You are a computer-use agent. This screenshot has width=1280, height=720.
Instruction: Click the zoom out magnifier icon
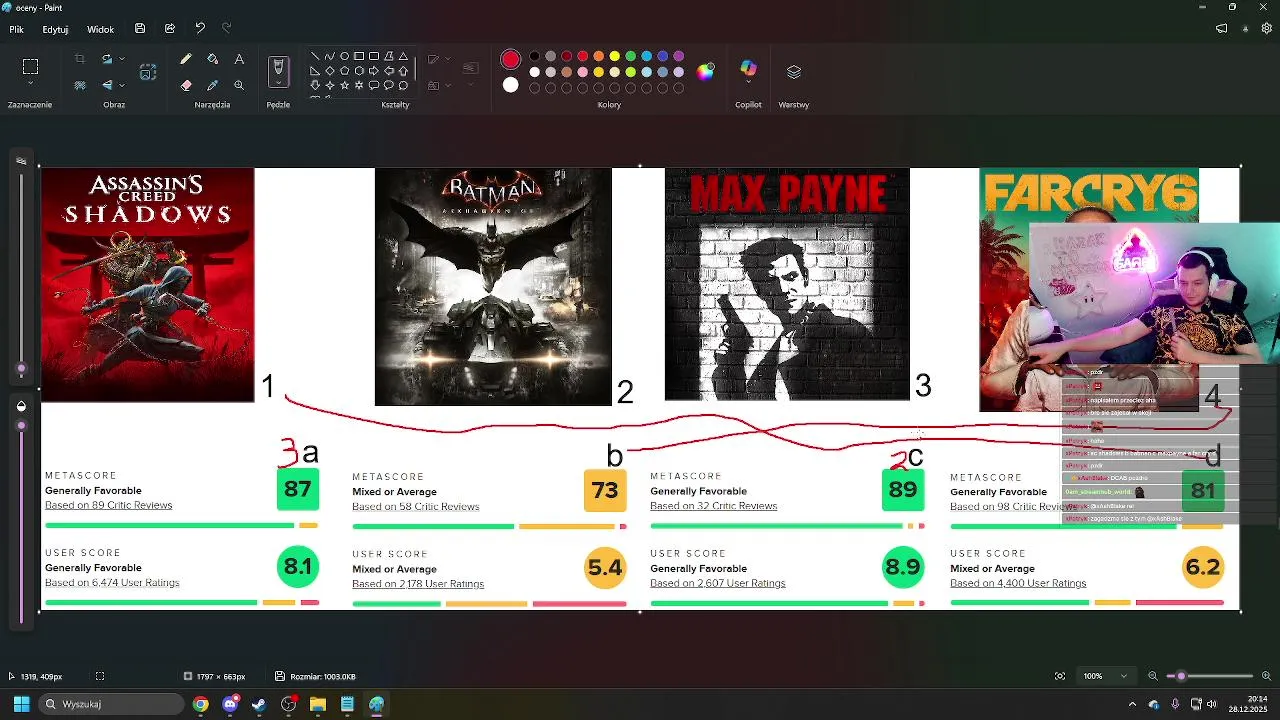(x=1153, y=676)
